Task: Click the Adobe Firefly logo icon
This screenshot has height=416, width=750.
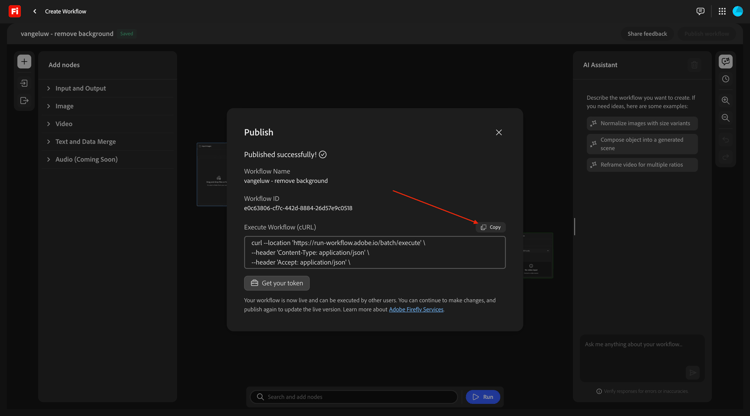Action: pyautogui.click(x=15, y=11)
